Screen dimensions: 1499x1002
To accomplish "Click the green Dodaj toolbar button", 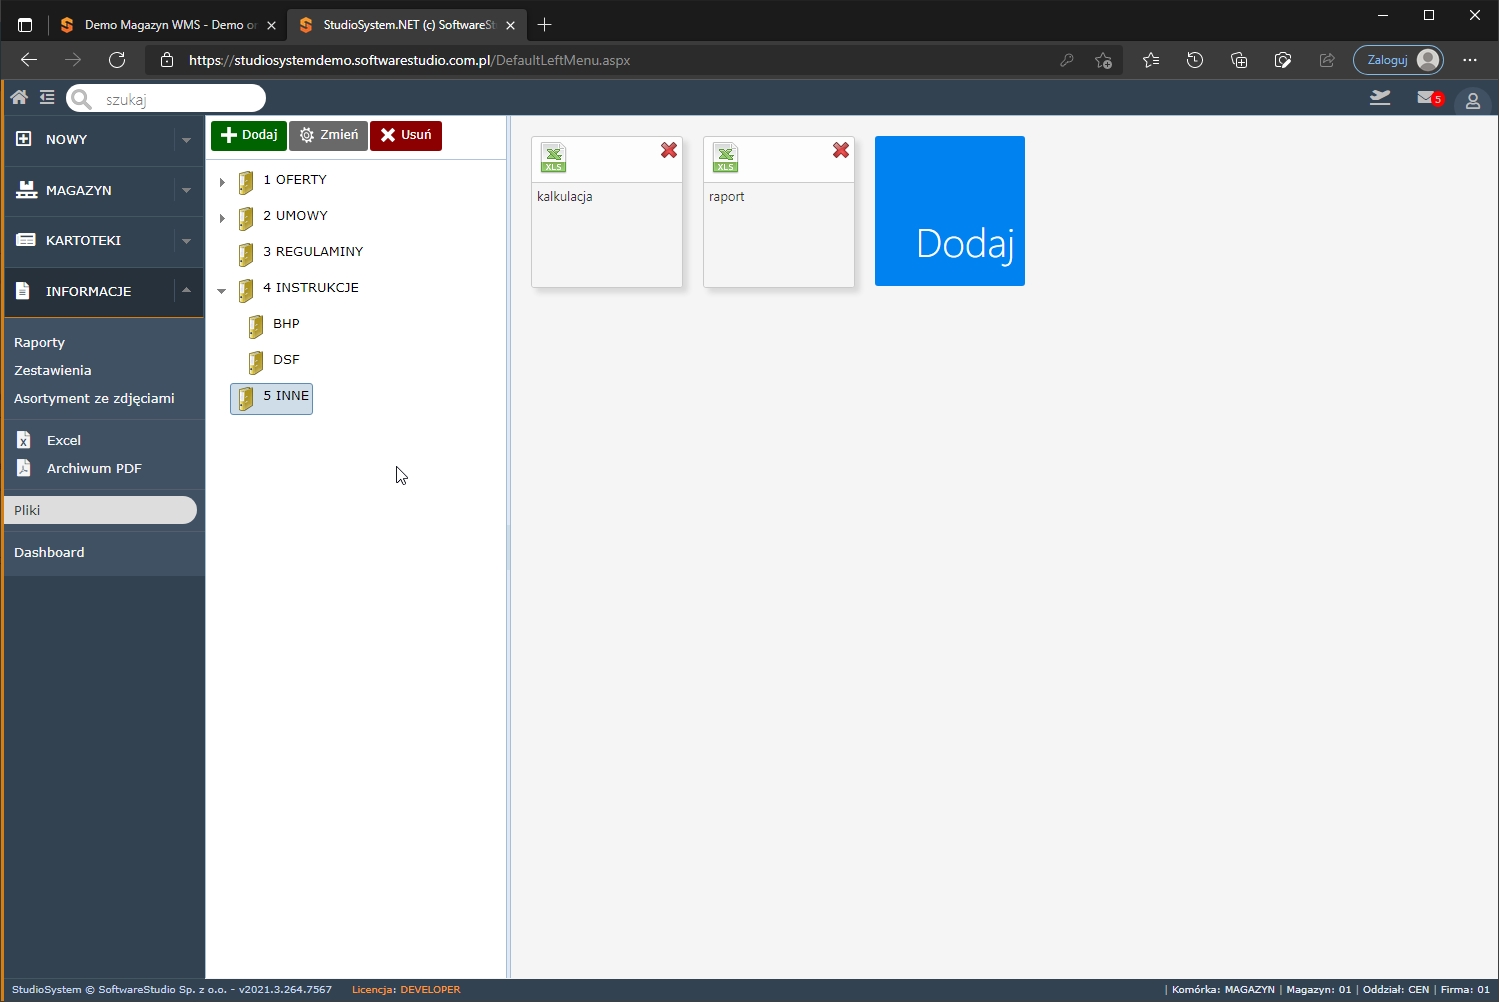I will point(249,135).
